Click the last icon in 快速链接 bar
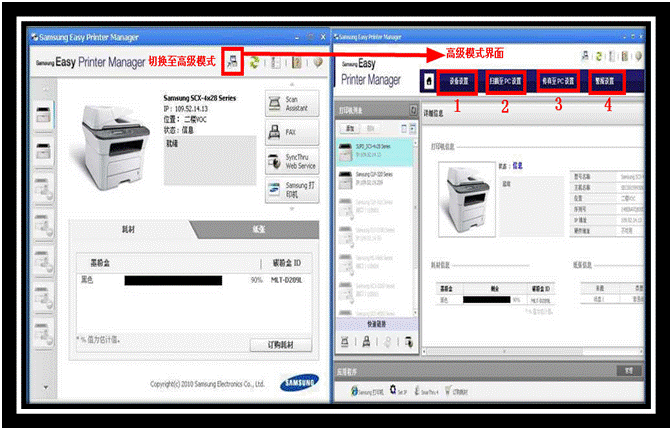Screen dimensions: 672x430 409,342
